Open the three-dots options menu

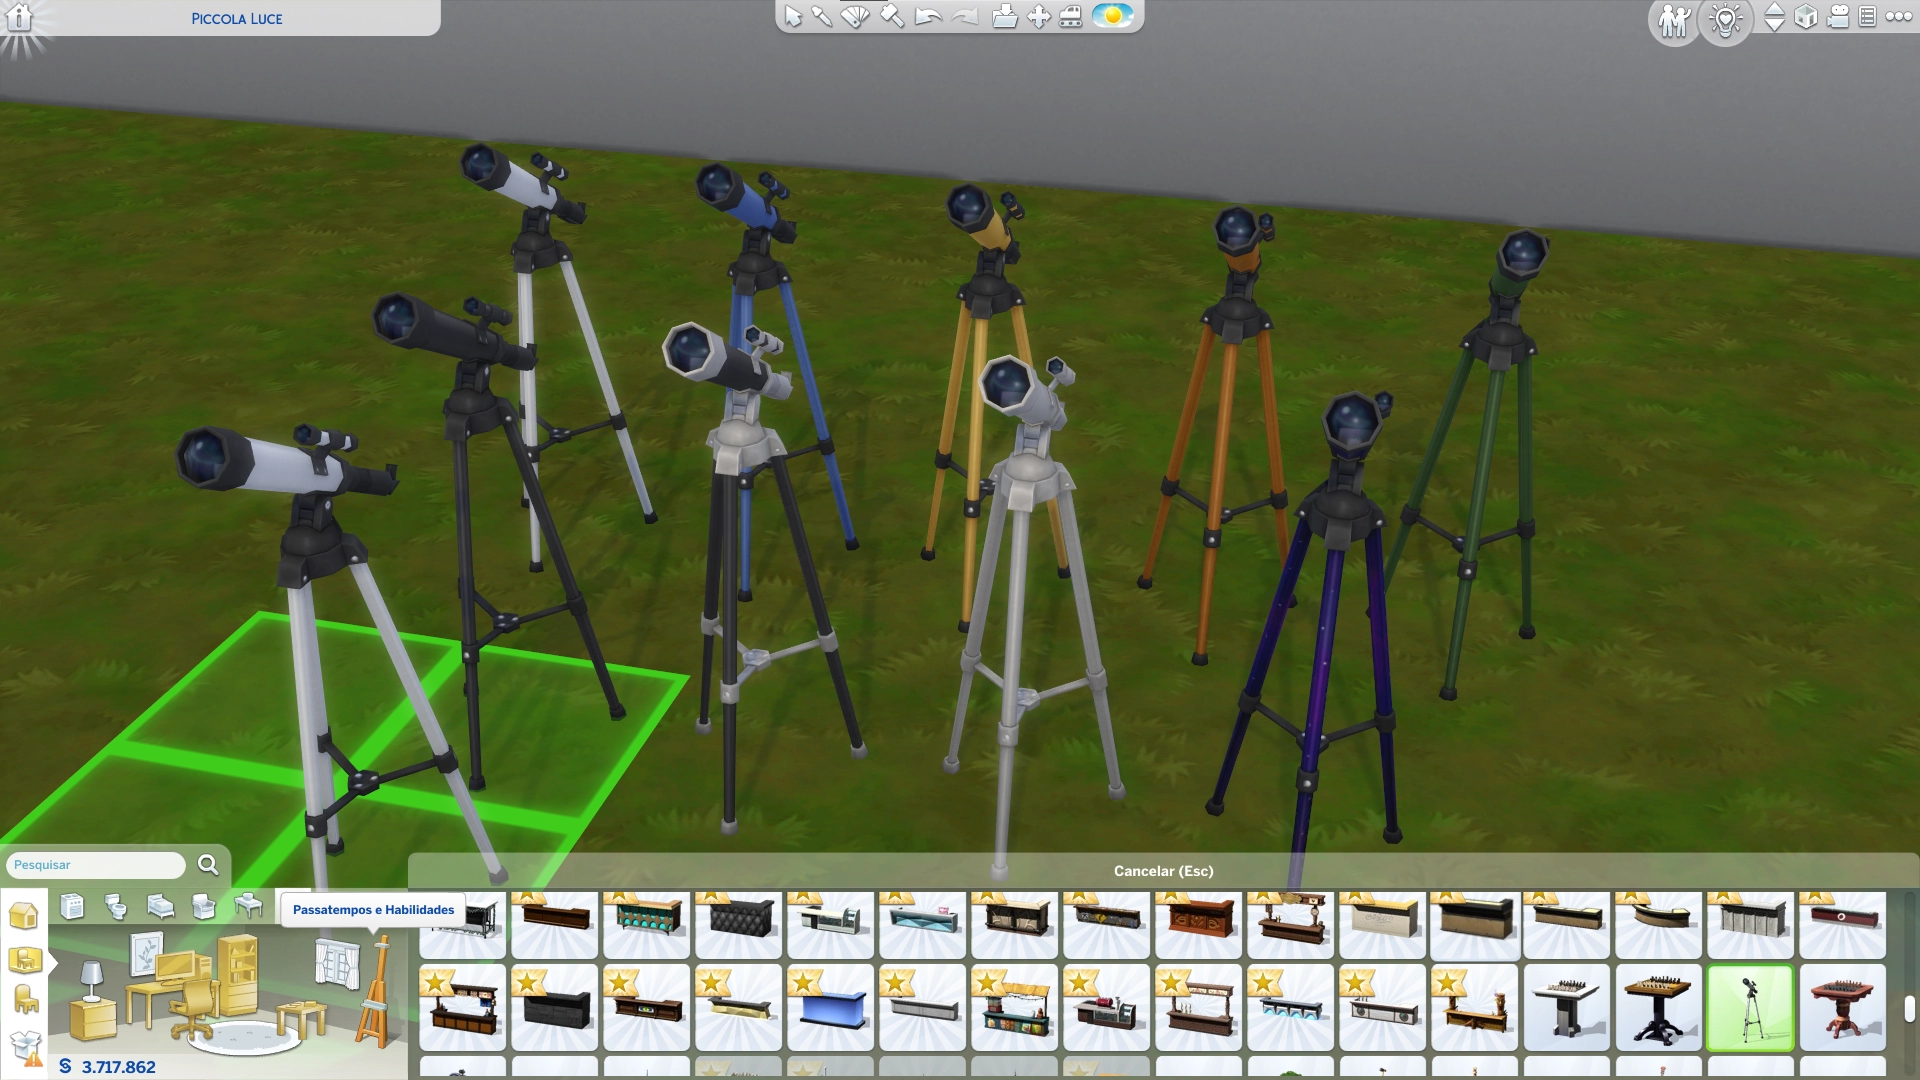pyautogui.click(x=1898, y=16)
